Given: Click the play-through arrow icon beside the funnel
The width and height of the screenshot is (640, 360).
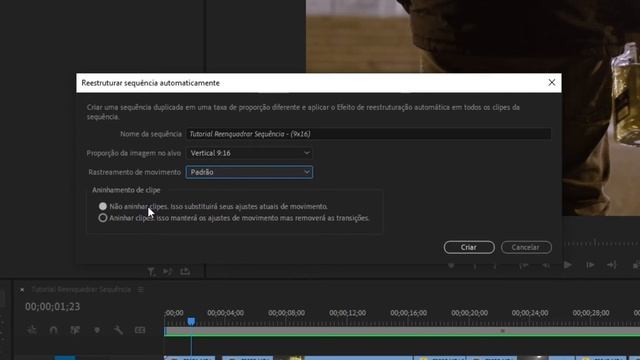Looking at the screenshot, I should tap(167, 272).
